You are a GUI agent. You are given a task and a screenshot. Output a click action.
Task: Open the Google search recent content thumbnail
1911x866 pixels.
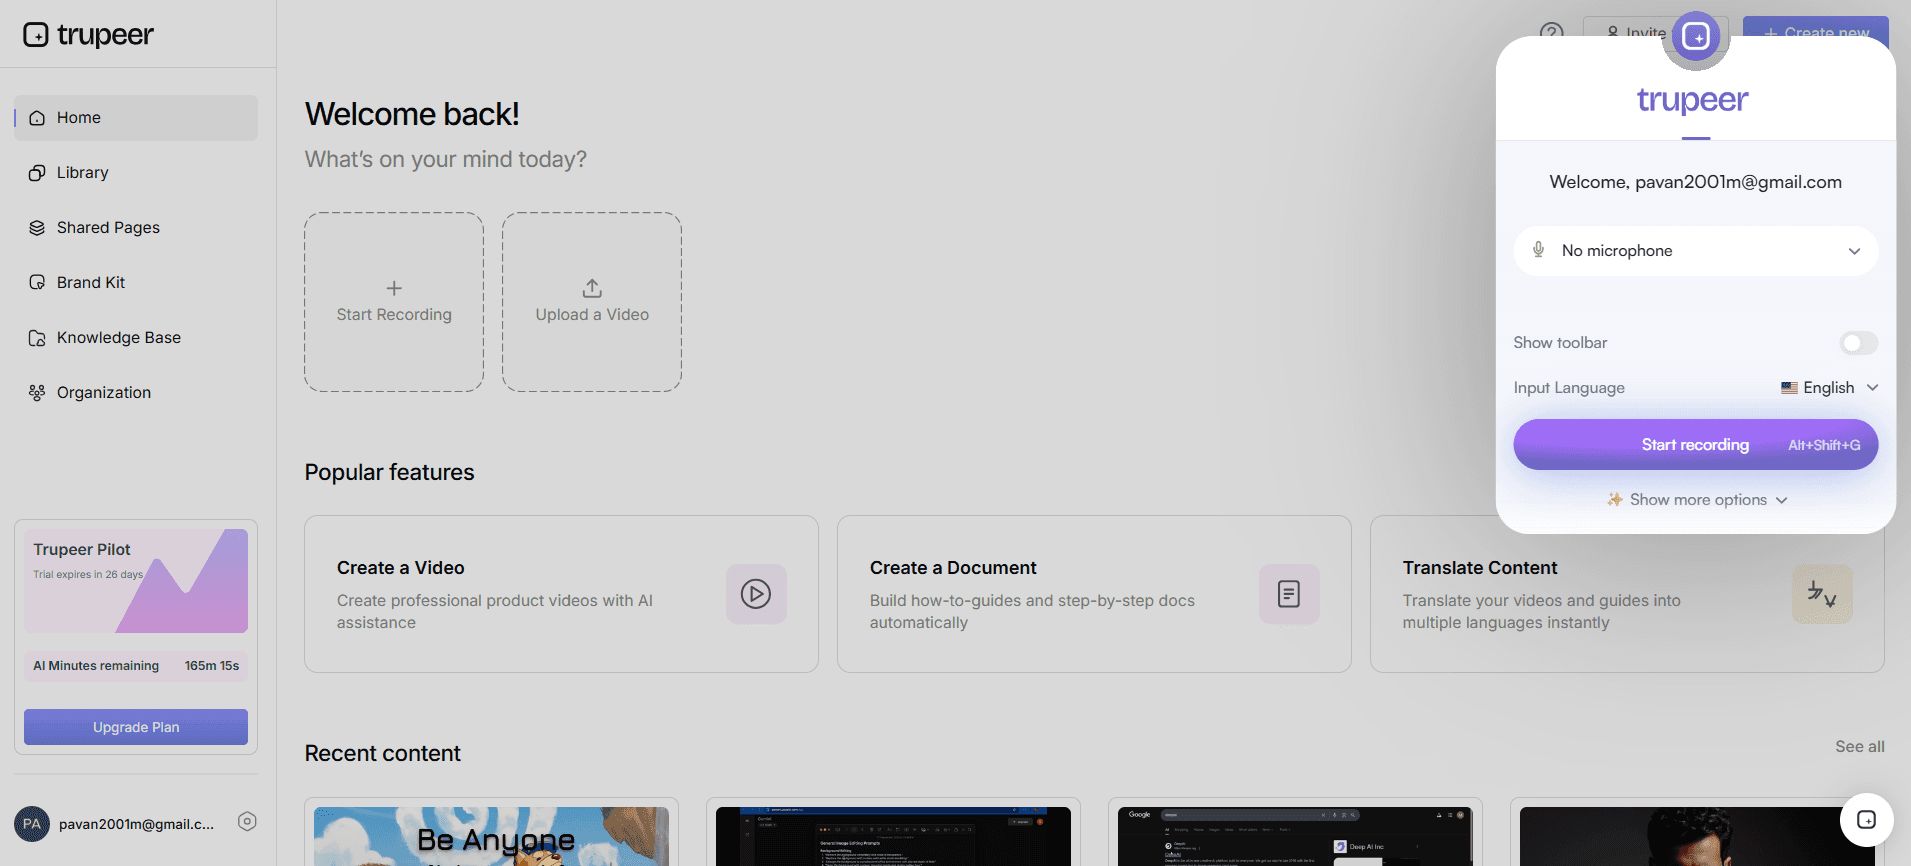[1295, 836]
